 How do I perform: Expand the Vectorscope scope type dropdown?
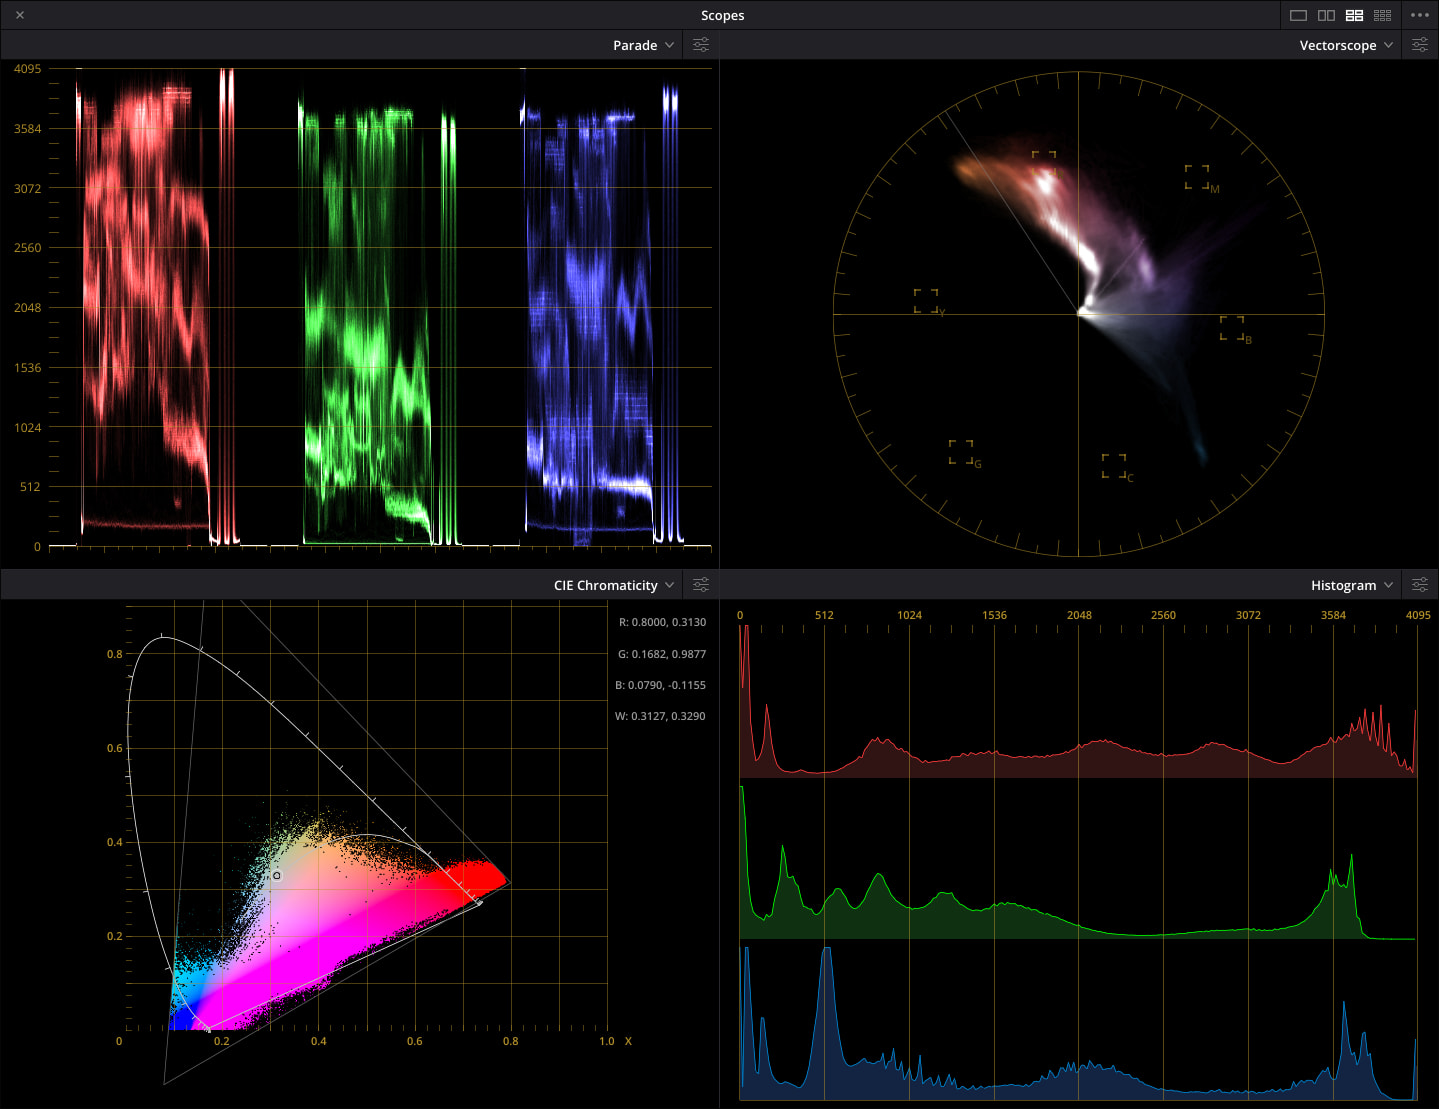coord(1345,45)
